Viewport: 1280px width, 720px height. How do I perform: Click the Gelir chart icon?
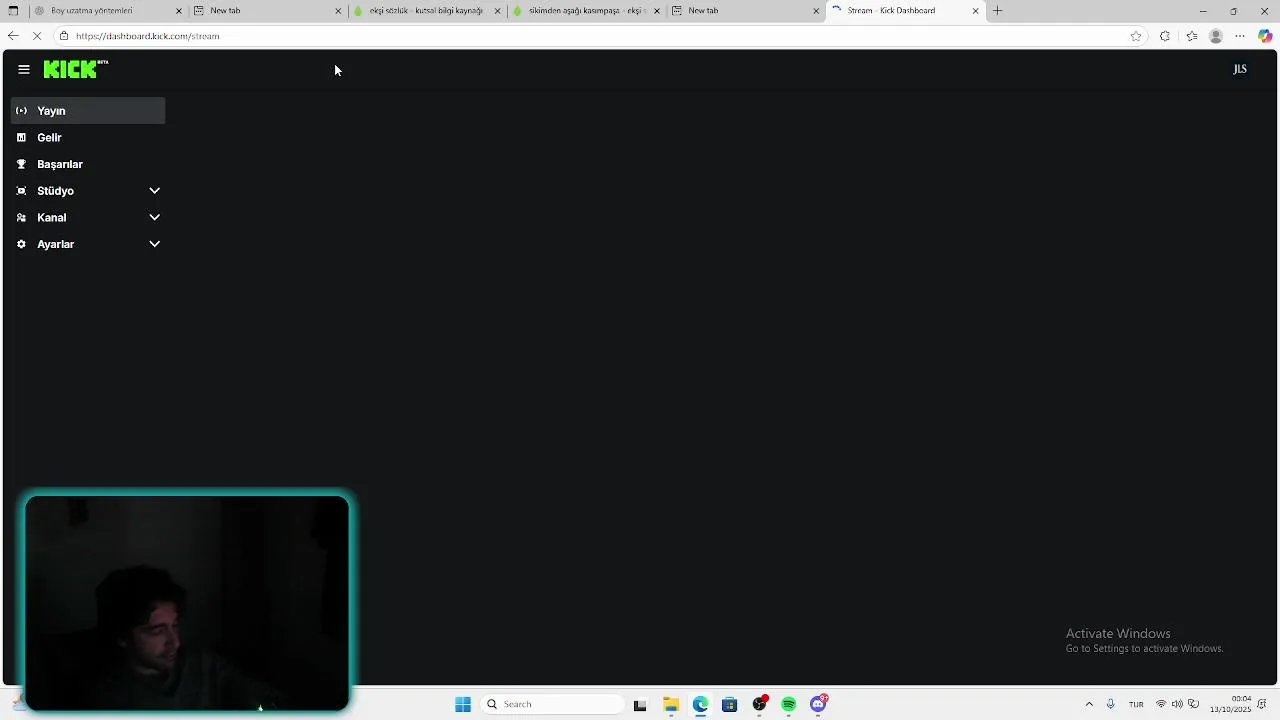(21, 137)
